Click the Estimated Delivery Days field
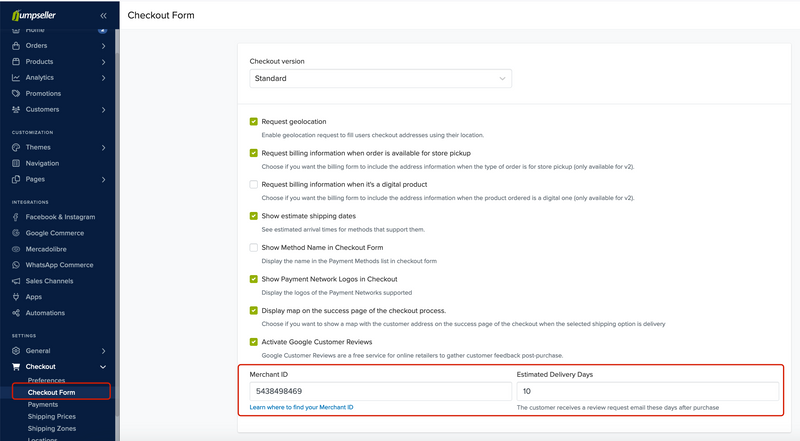800x441 pixels. 647,391
